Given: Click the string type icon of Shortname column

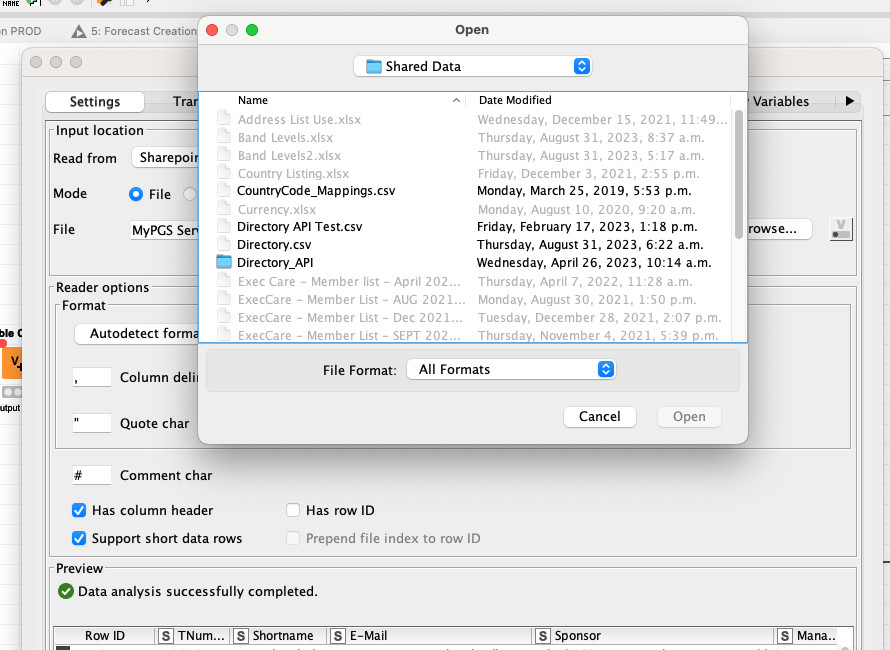Looking at the screenshot, I should pyautogui.click(x=241, y=636).
